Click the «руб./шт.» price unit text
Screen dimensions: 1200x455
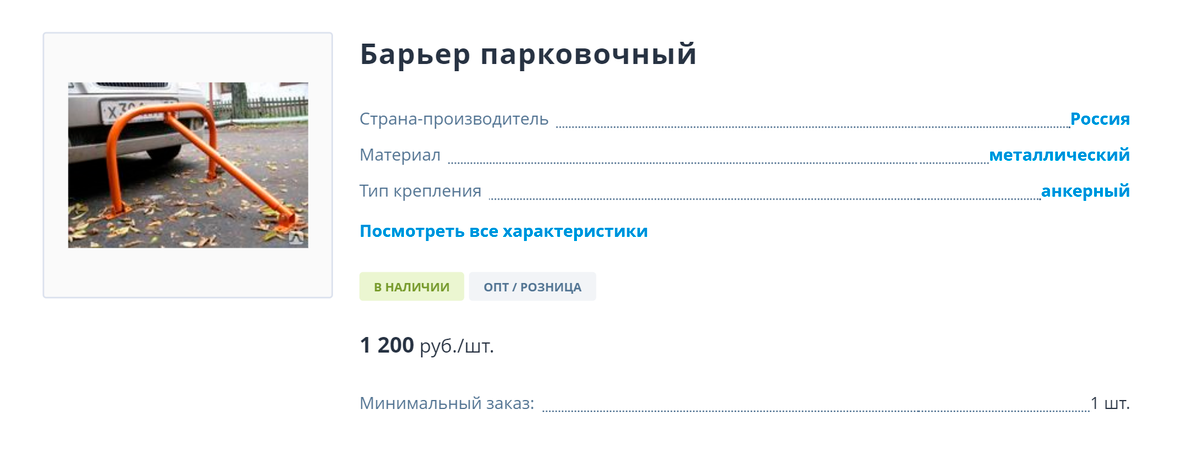[457, 347]
